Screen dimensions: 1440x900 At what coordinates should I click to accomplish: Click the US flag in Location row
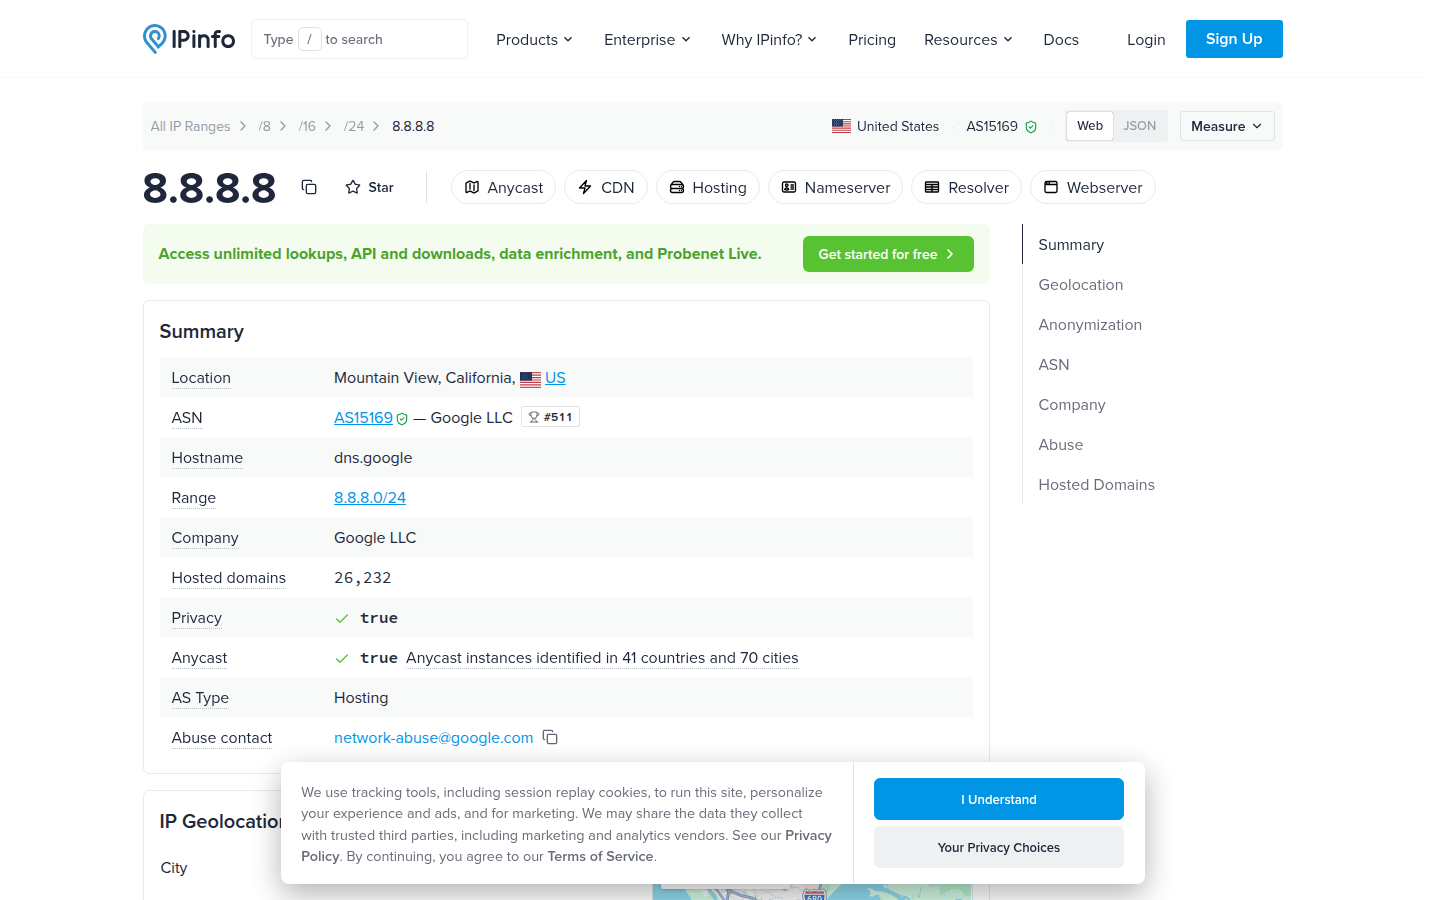click(x=530, y=379)
